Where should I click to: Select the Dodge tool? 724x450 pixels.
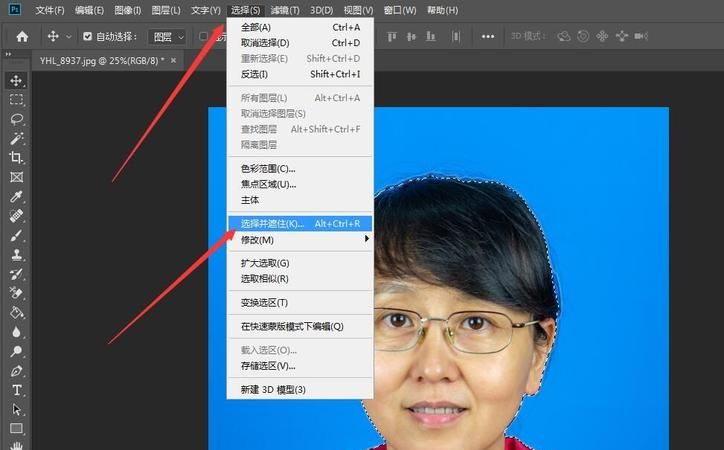tap(16, 352)
